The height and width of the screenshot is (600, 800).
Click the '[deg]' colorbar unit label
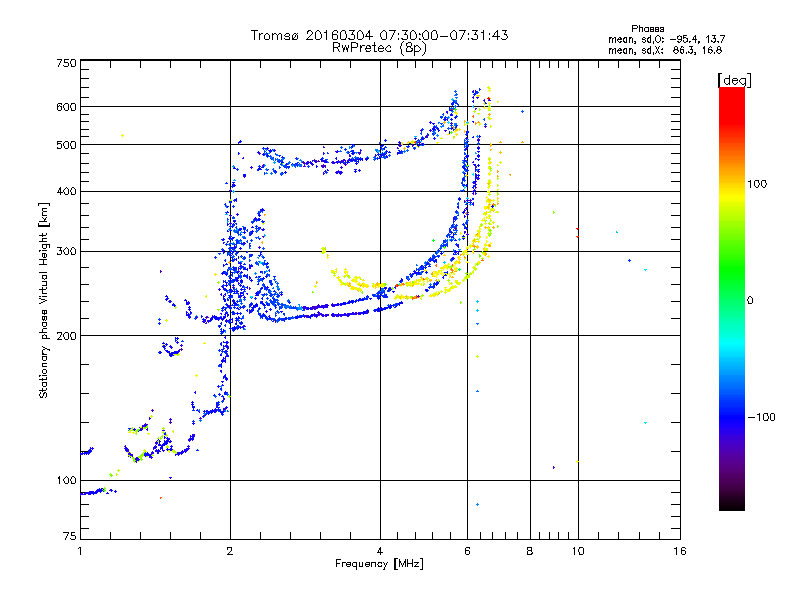[x=734, y=80]
